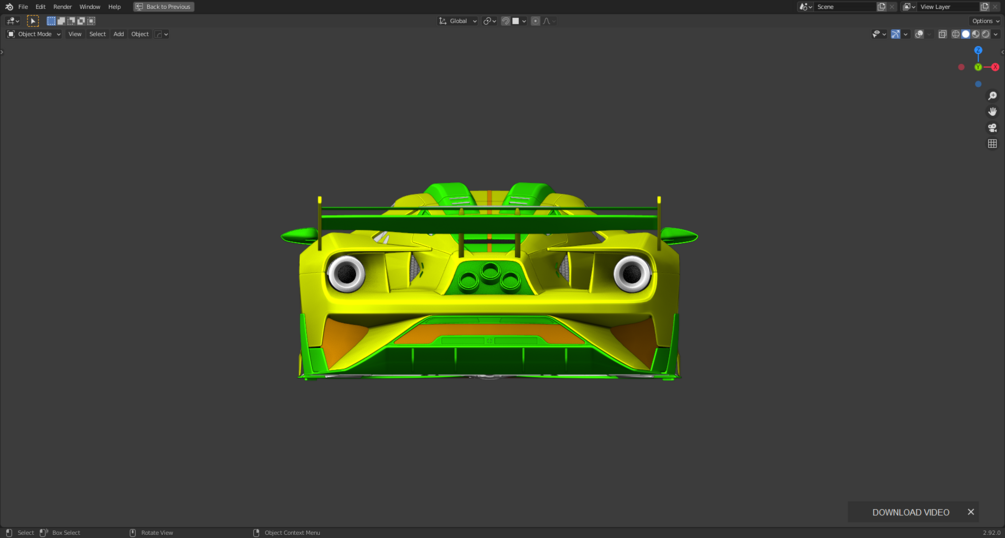Image resolution: width=1005 pixels, height=538 pixels.
Task: Click the Move view hand icon
Action: point(992,112)
